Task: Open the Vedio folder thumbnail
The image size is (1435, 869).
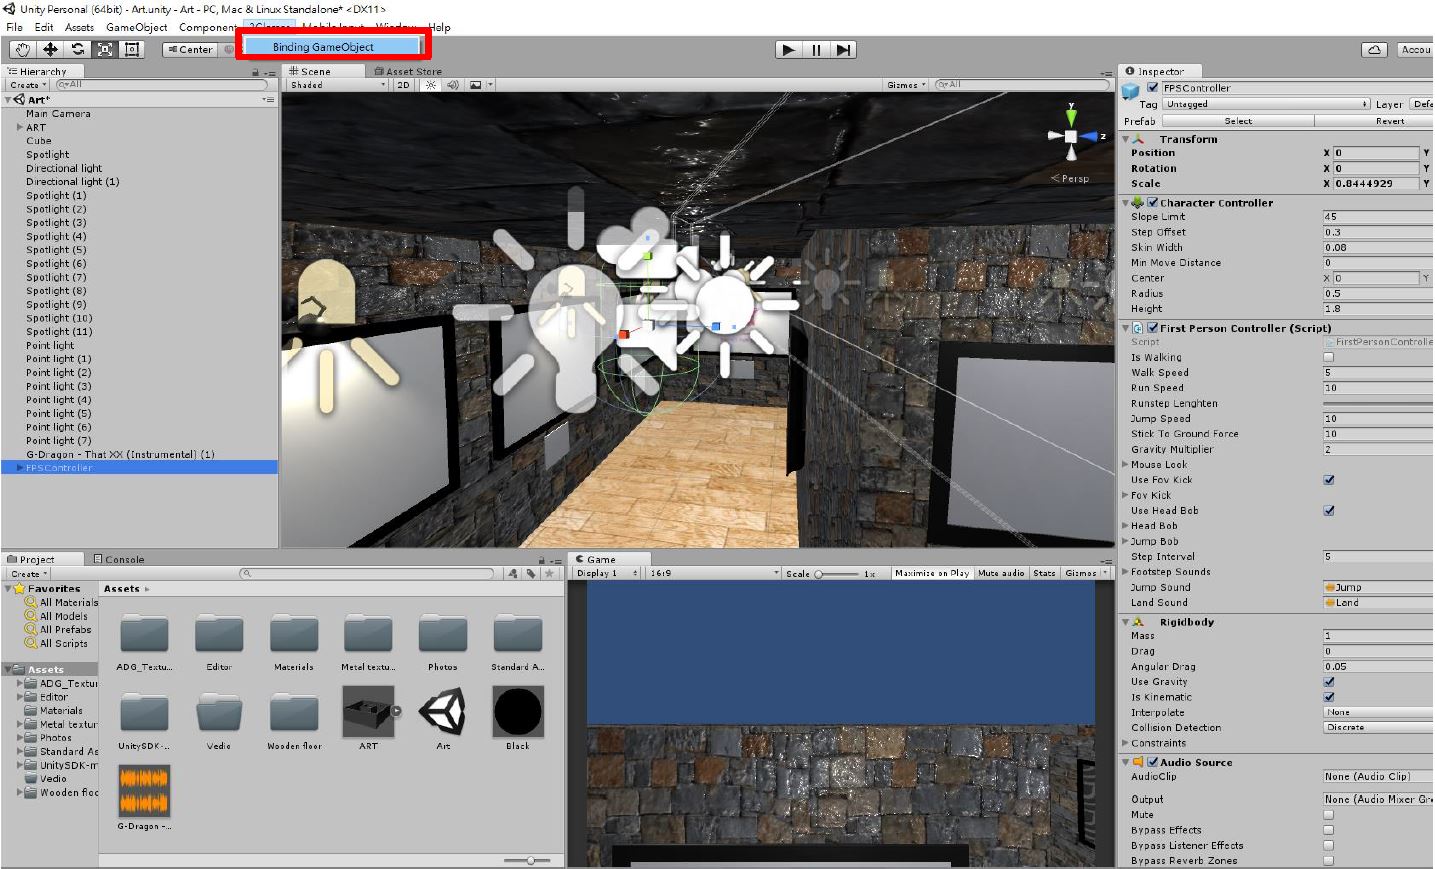Action: click(219, 713)
